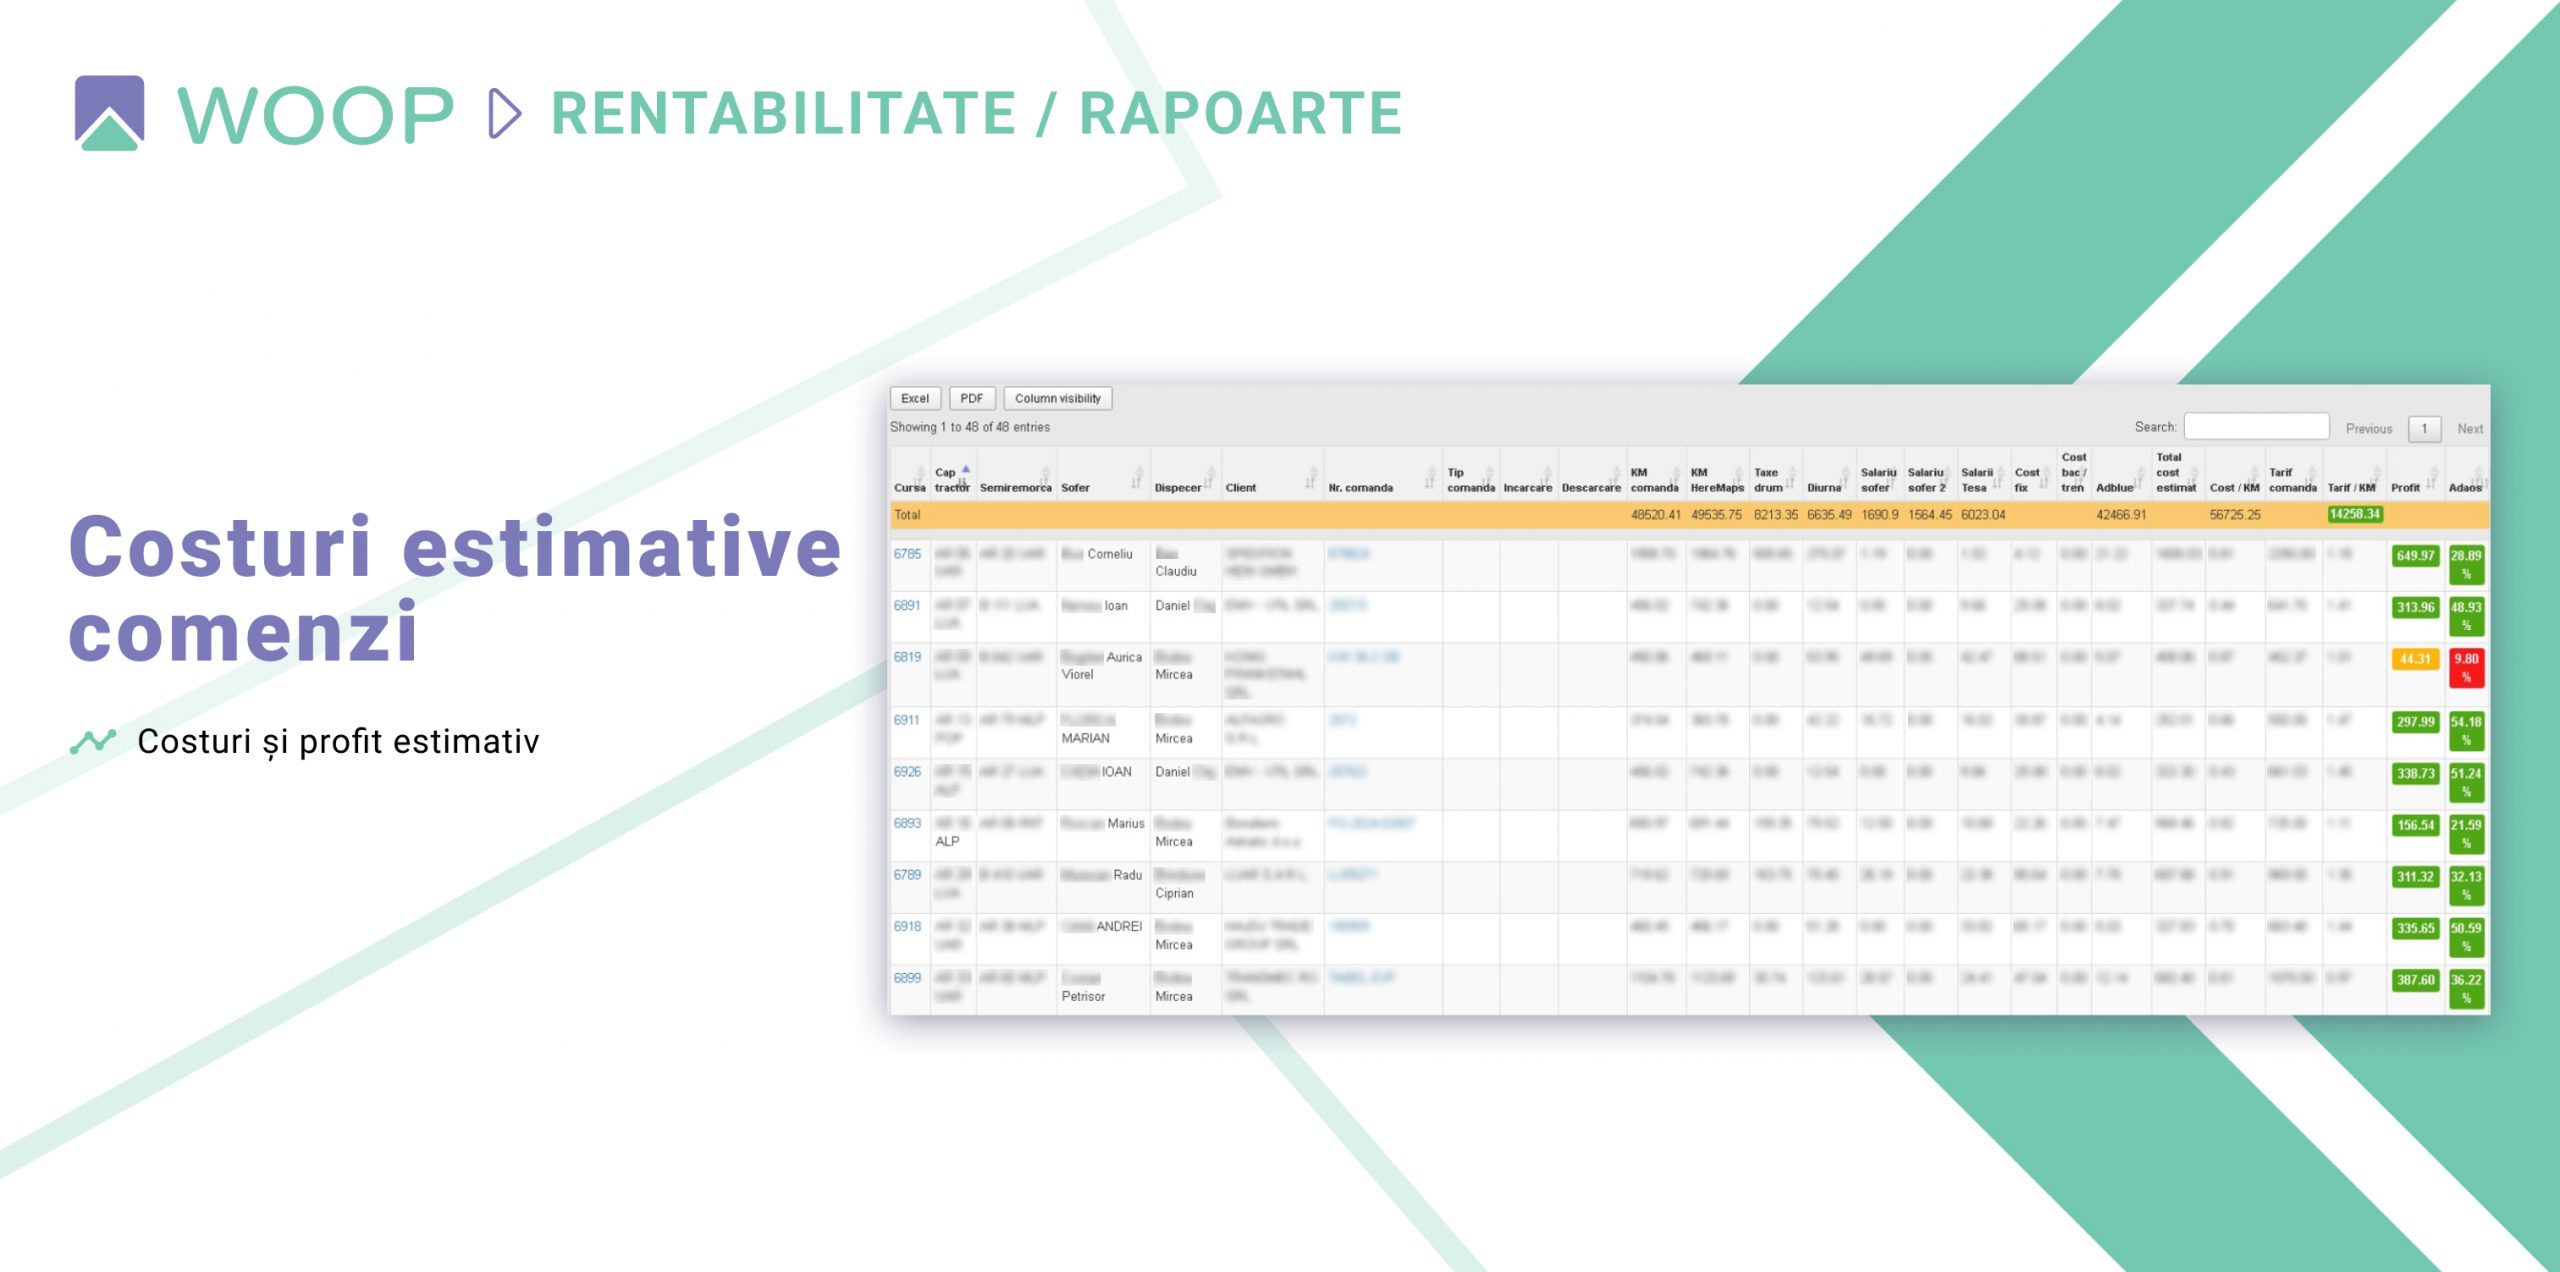Screen dimensions: 2560x1272
Task: Open cursa link 6785
Action: coord(907,554)
